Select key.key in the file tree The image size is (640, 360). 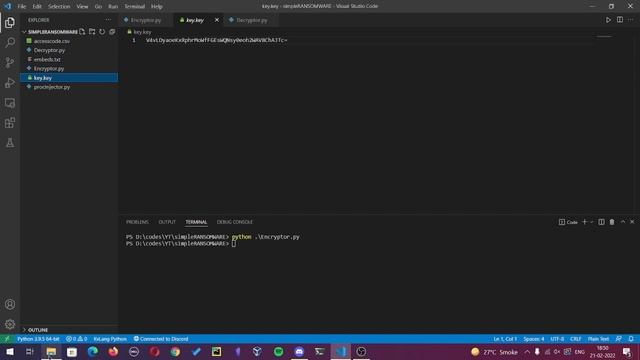(x=69, y=78)
